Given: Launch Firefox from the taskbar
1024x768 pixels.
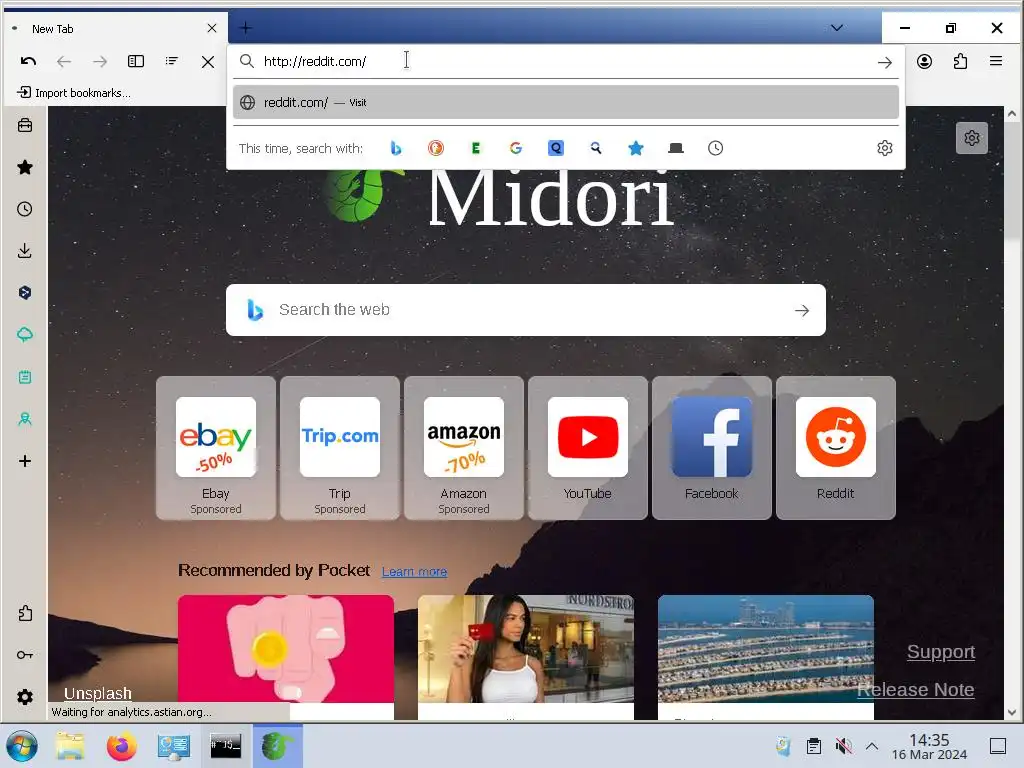Looking at the screenshot, I should tap(121, 746).
